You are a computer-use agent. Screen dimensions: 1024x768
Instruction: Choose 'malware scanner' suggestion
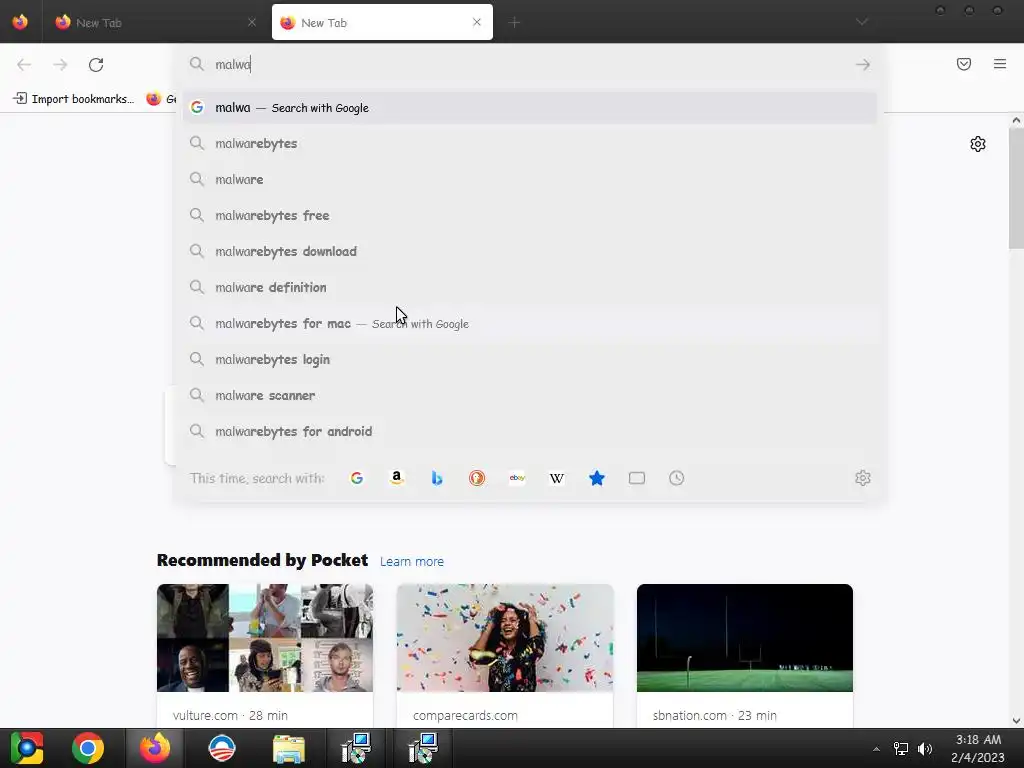[530, 395]
